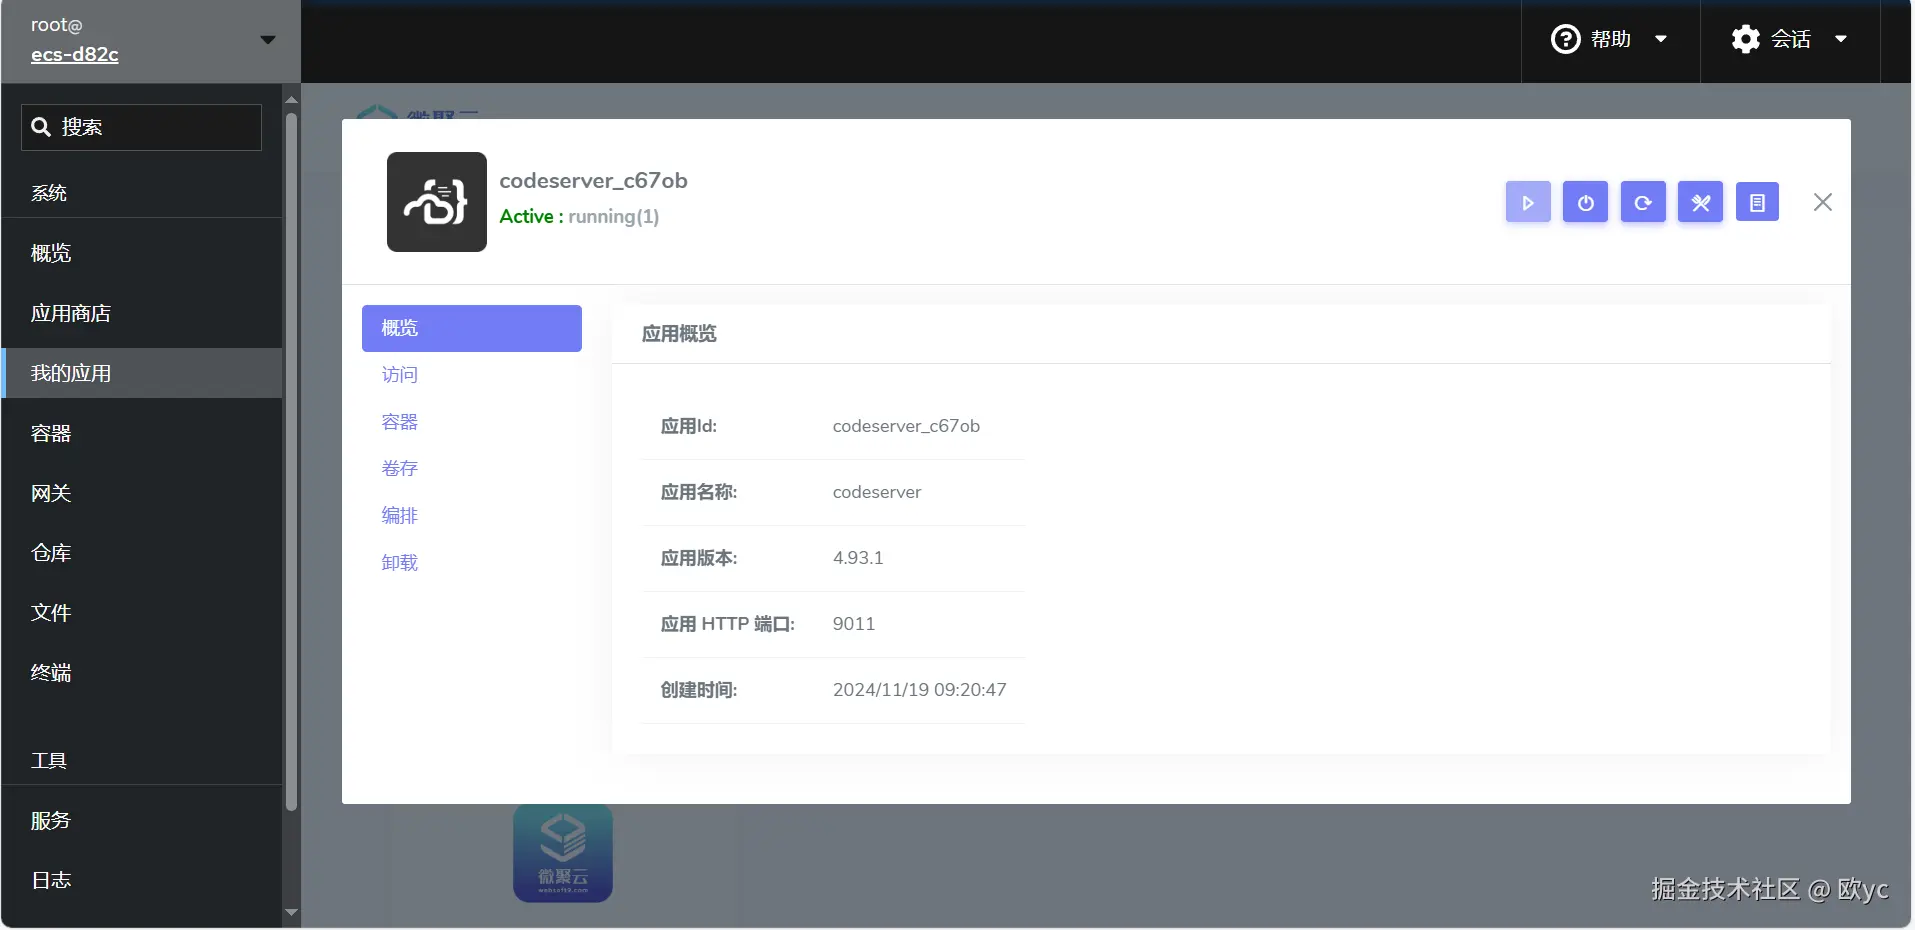Open help with the question mark icon

point(1565,39)
